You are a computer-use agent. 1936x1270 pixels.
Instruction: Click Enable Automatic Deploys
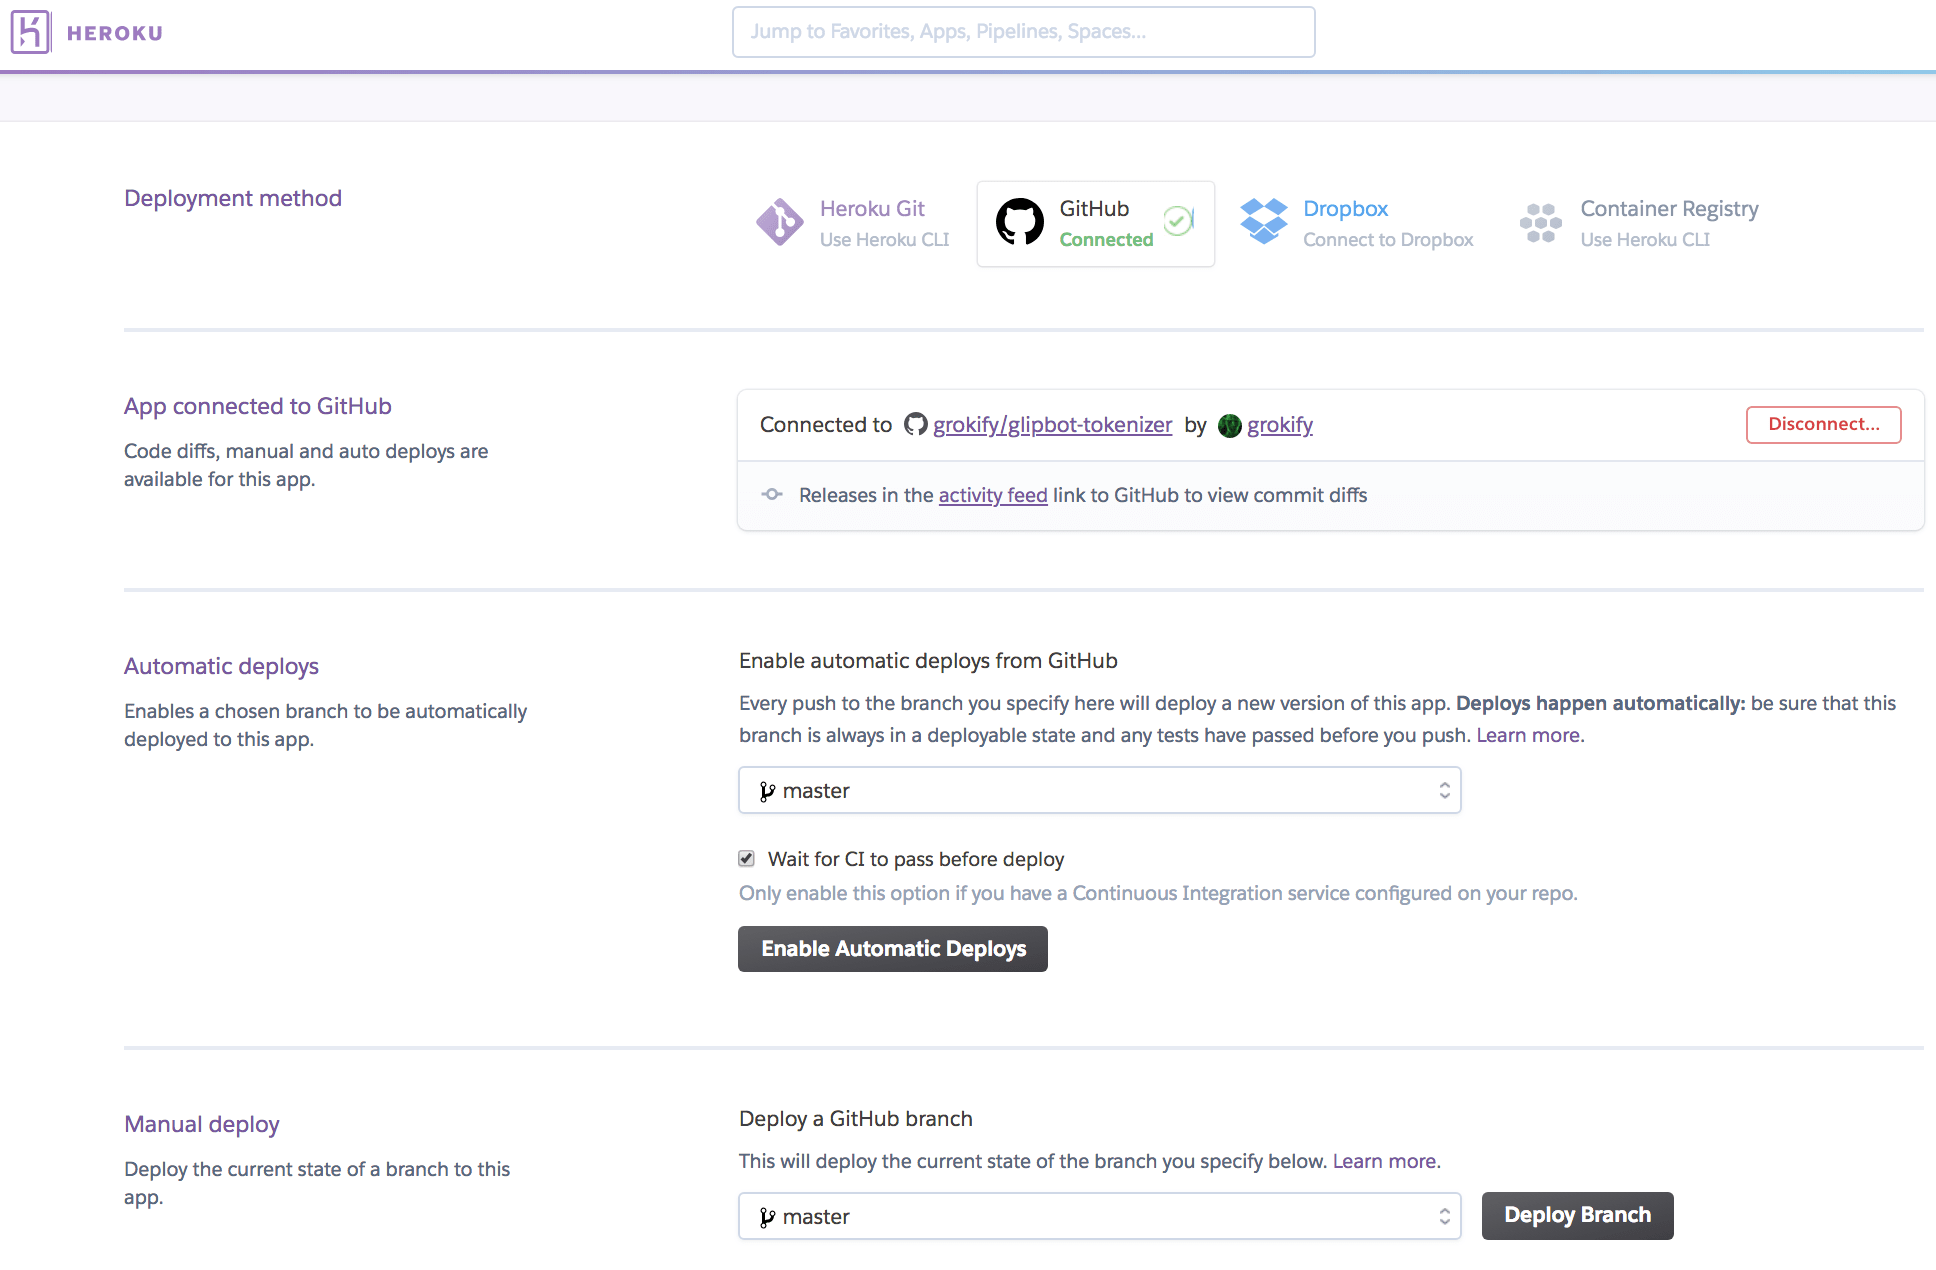(892, 948)
